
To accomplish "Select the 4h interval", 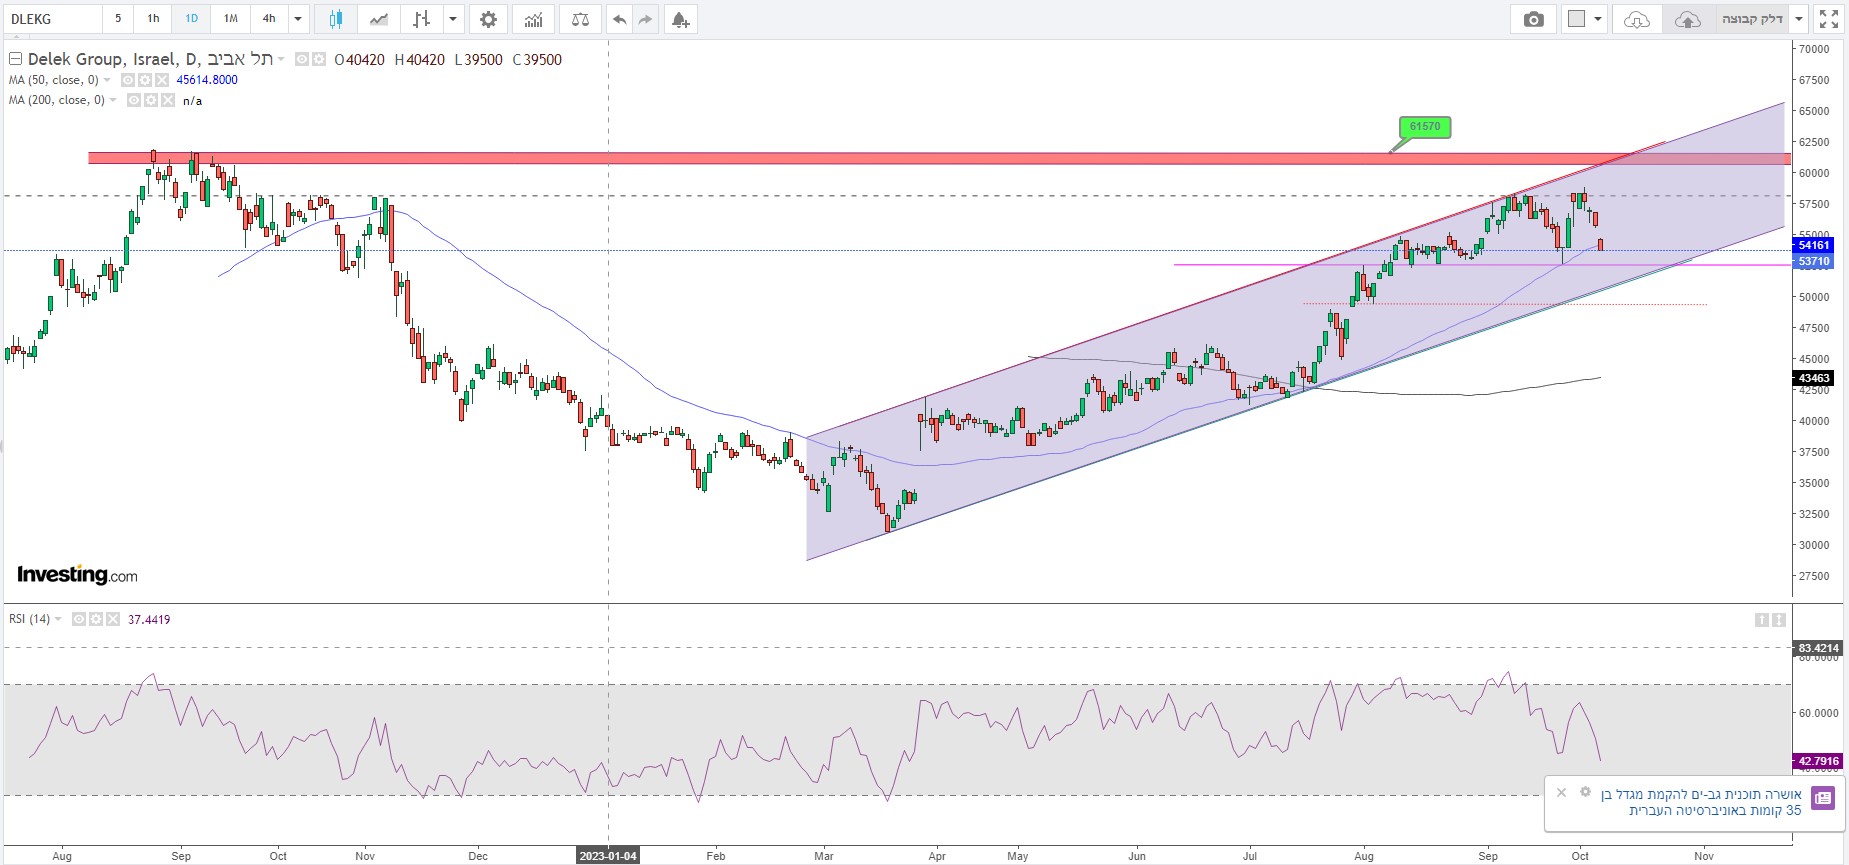I will [x=269, y=19].
